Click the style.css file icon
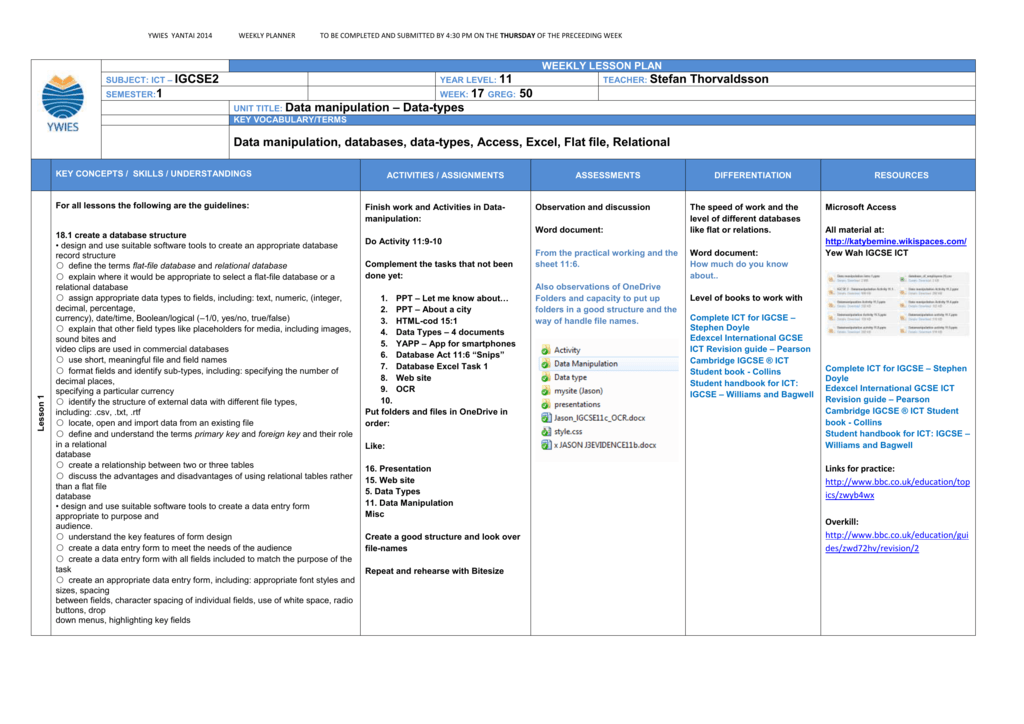 click(x=546, y=432)
